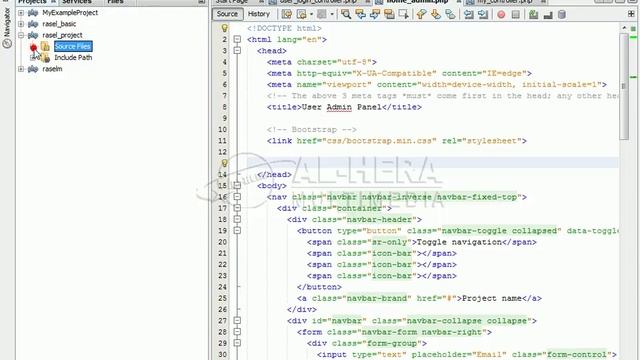Collapse the nav fold on line 16
Image resolution: width=640 pixels, height=360 pixels.
(x=237, y=197)
